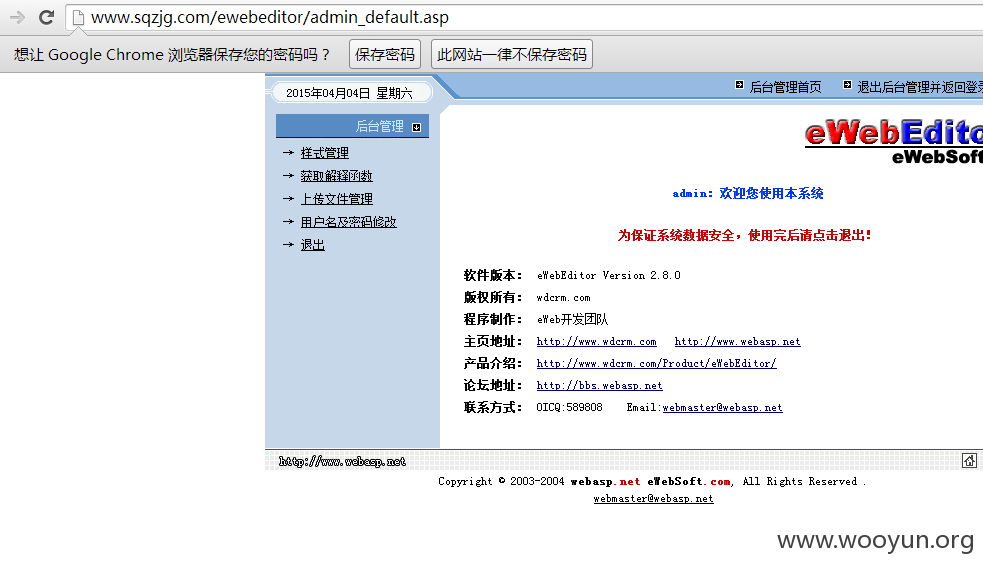Click the eWebEditor Version 2.8.0 text

[609, 276]
